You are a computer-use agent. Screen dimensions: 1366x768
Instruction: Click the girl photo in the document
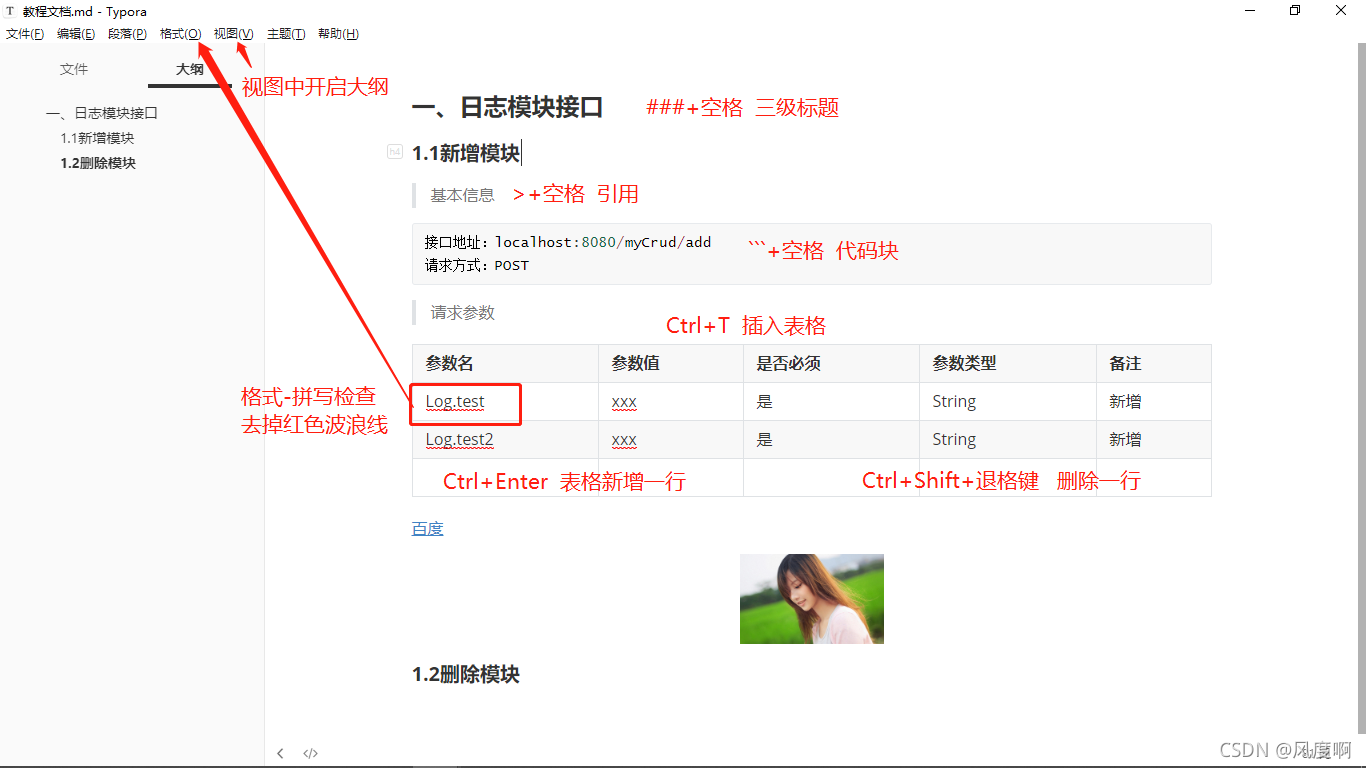click(x=812, y=599)
